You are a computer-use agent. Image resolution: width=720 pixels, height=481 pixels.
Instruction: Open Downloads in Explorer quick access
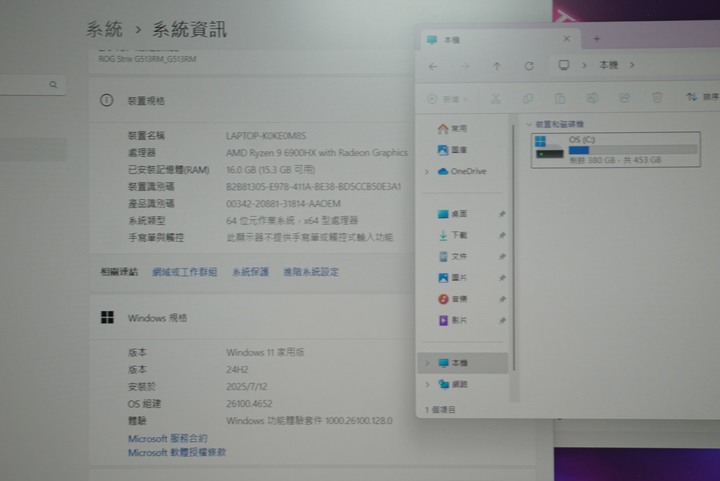[452, 235]
